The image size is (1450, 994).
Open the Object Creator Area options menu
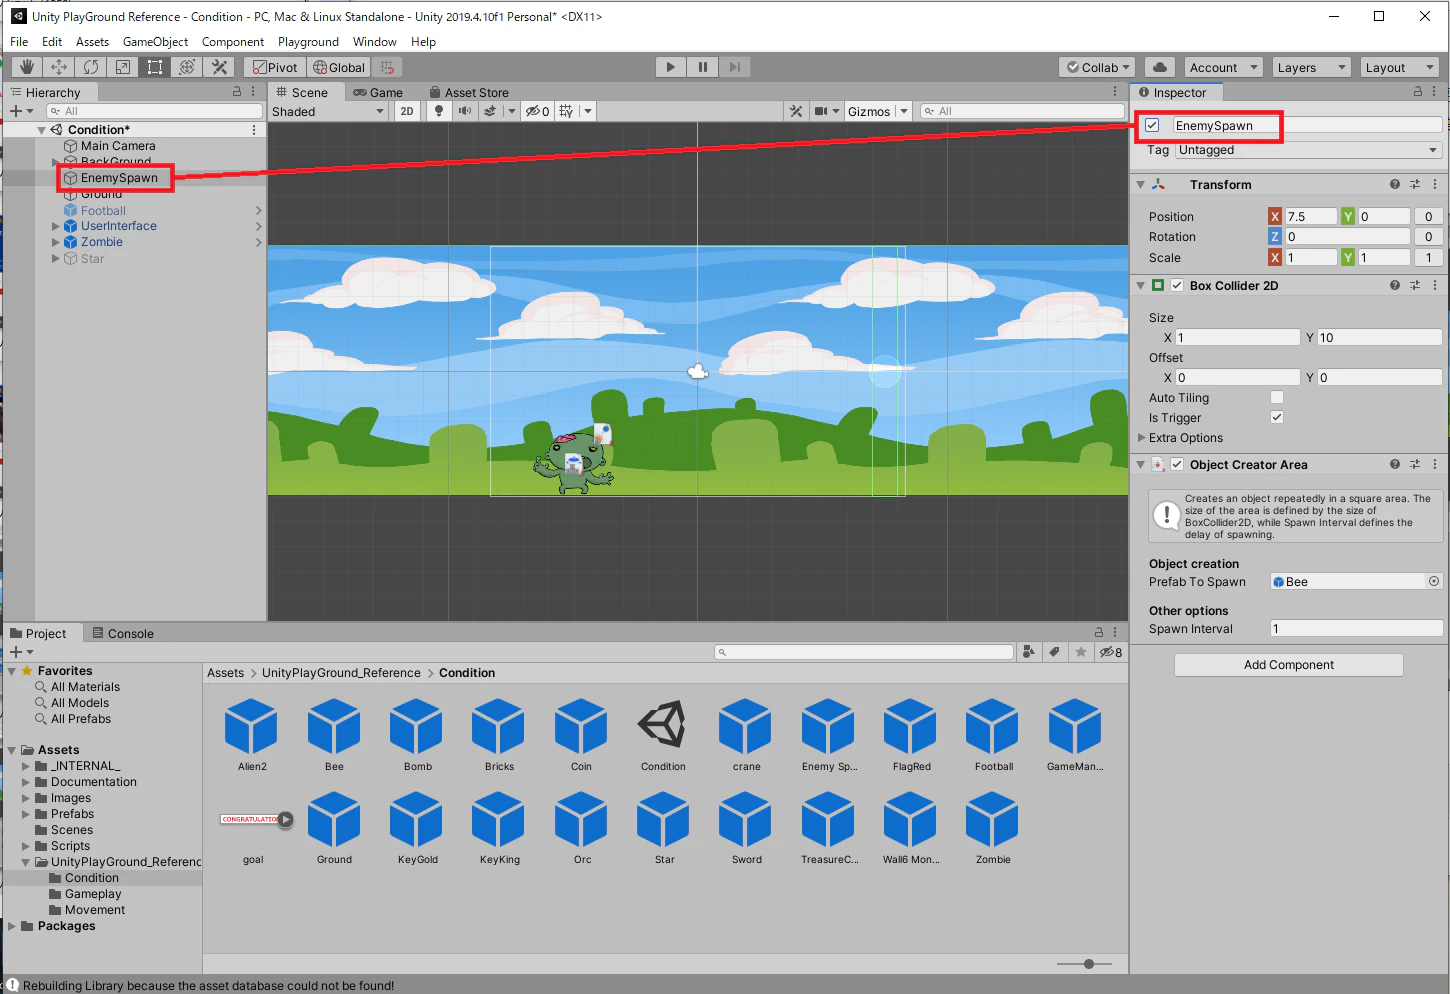coord(1435,464)
